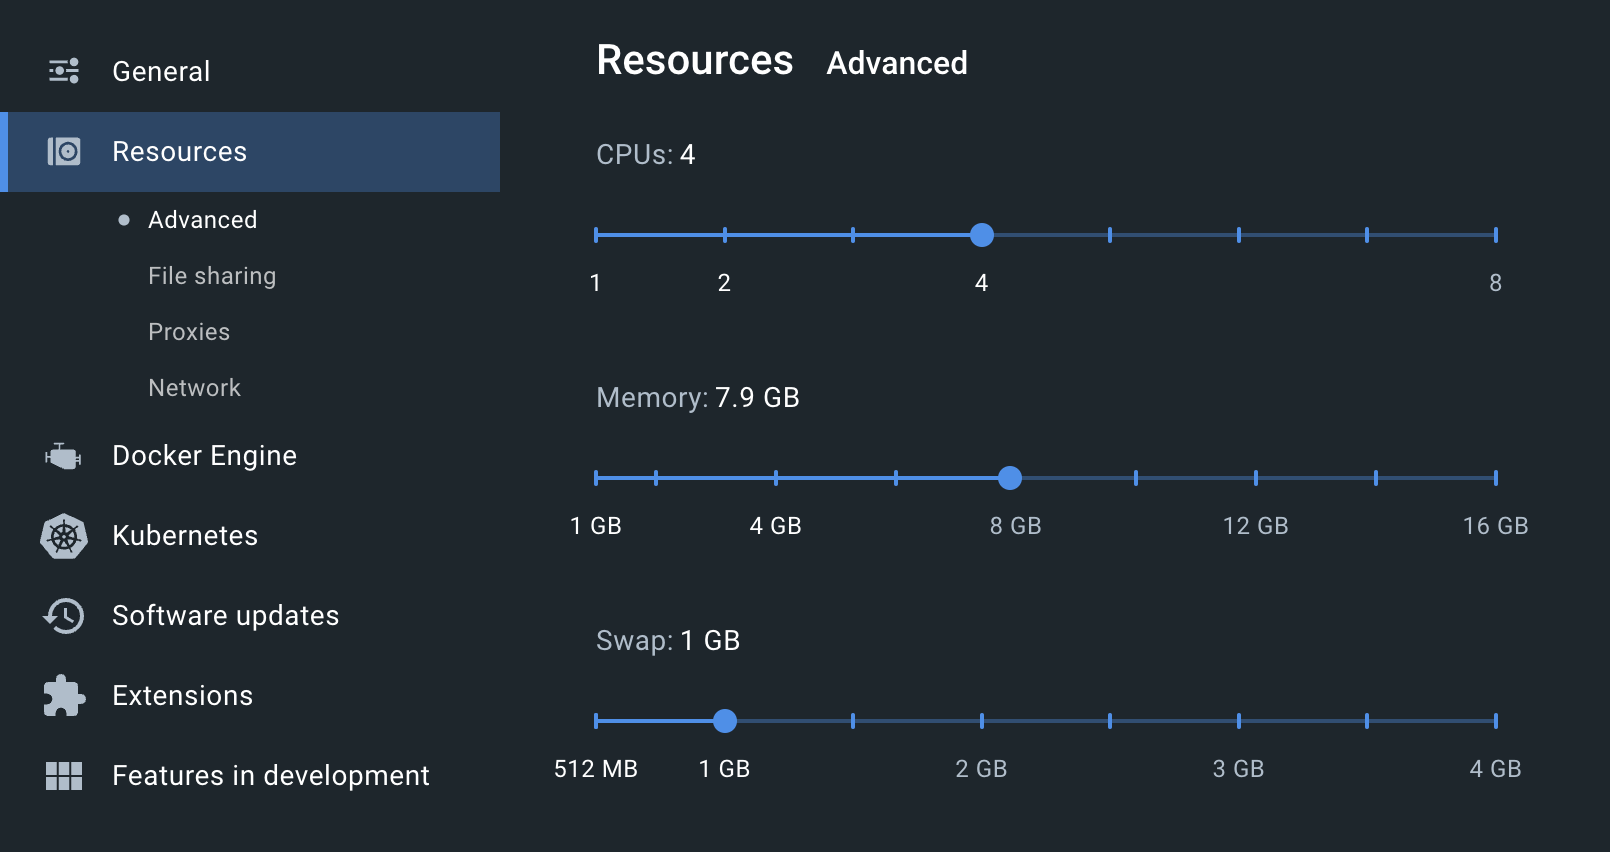Select the Advanced sub-item under Resources

(x=202, y=220)
